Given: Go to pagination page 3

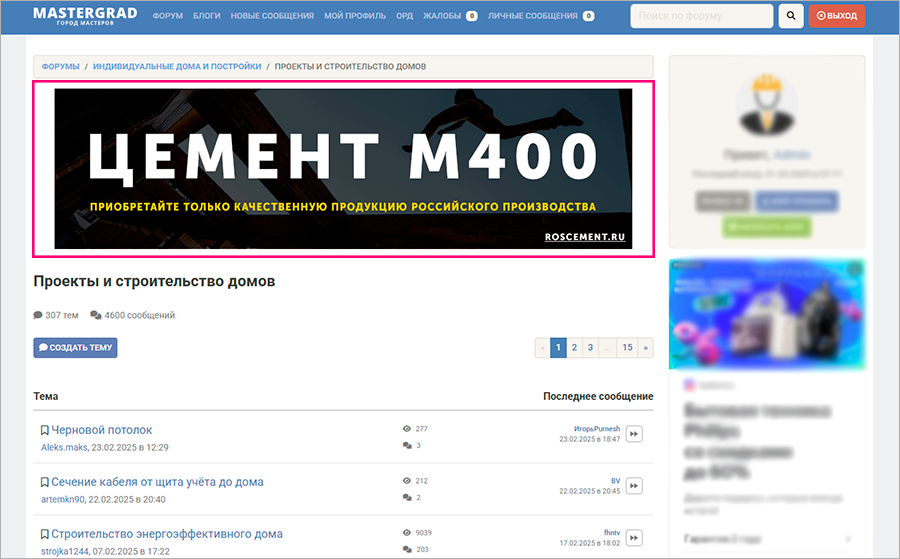Looking at the screenshot, I should (x=590, y=348).
